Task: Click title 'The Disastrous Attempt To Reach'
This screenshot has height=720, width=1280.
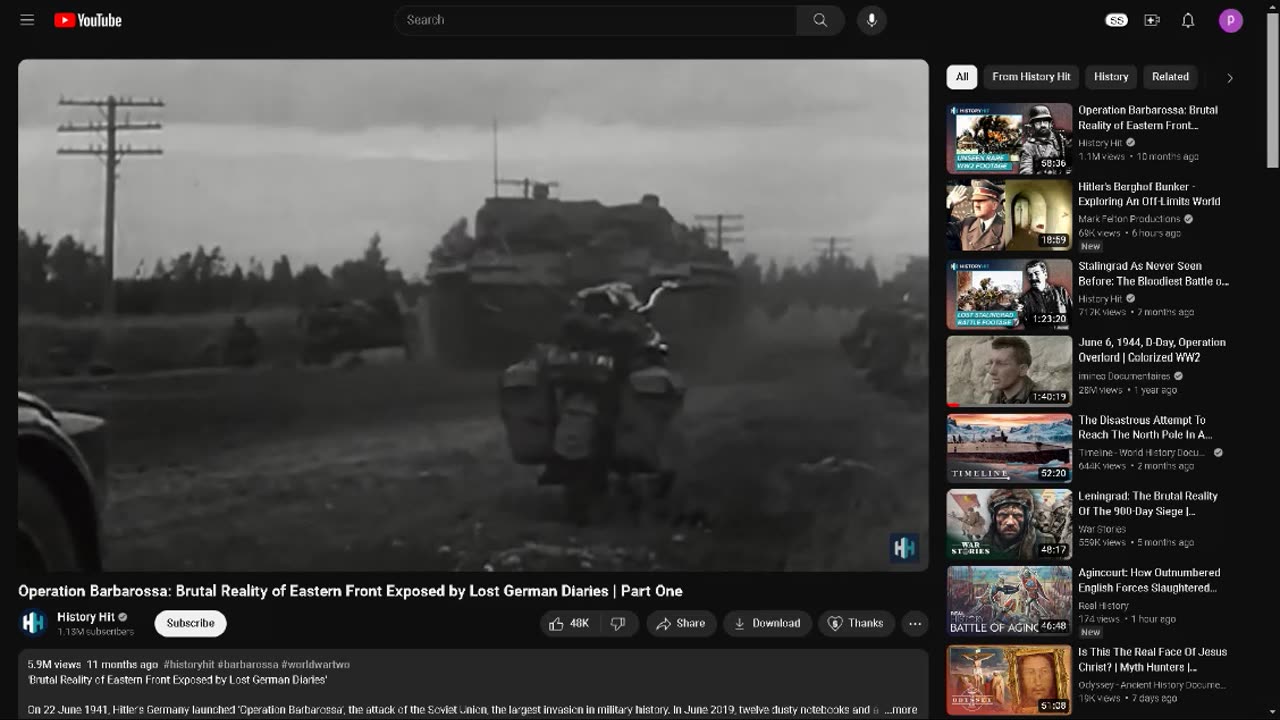Action: [1145, 427]
